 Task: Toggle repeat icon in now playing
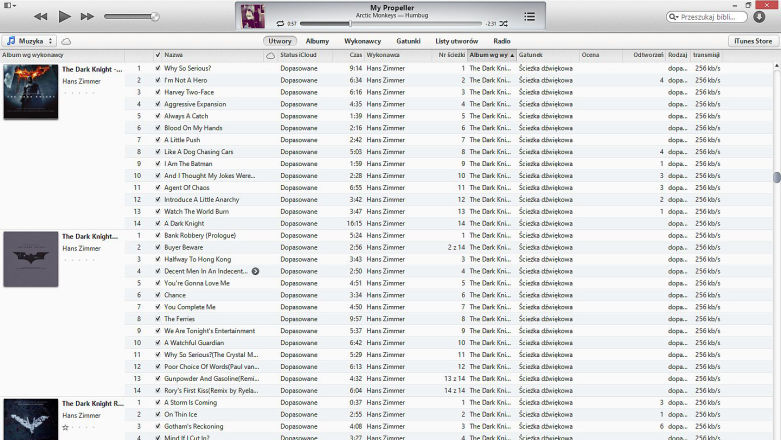coord(280,23)
